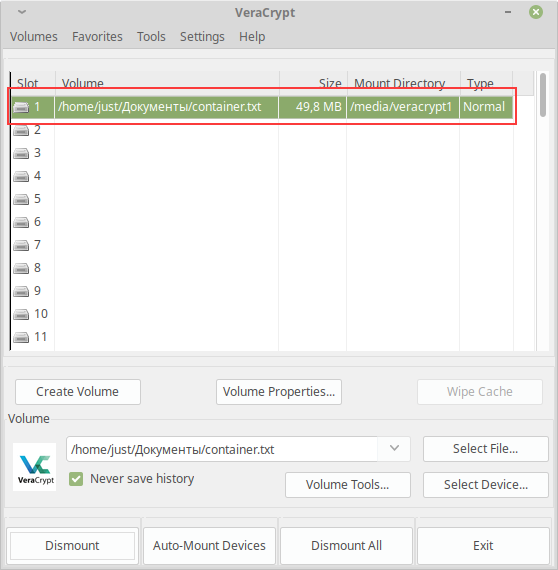Screen dimensions: 558x570
Task: Click the Type column header
Action: click(x=487, y=84)
